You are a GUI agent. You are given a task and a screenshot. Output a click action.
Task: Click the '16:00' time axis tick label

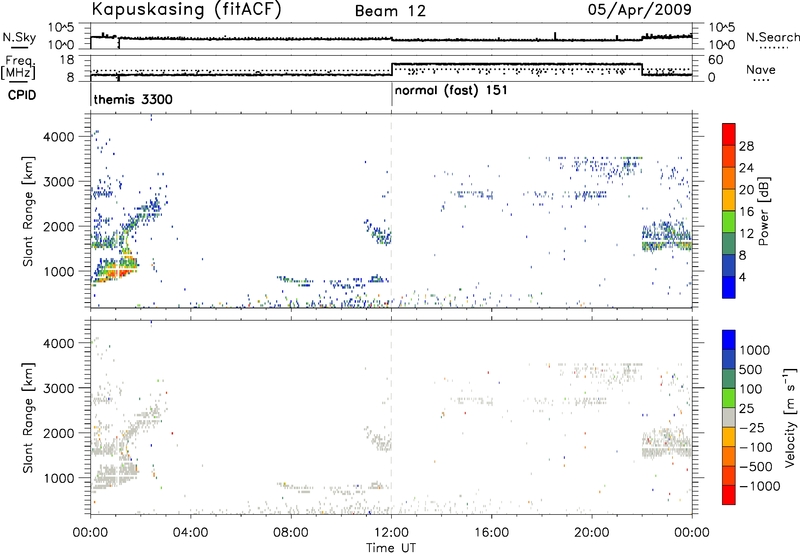(491, 533)
